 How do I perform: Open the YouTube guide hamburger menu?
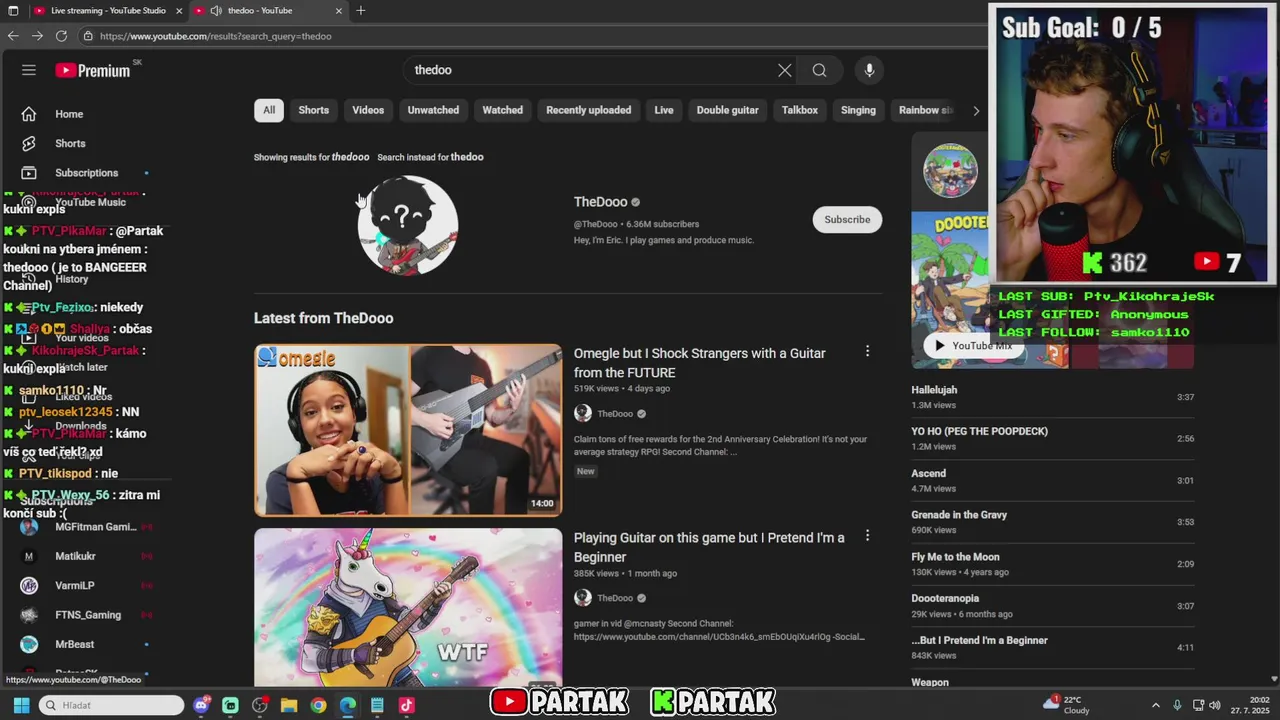tap(29, 70)
